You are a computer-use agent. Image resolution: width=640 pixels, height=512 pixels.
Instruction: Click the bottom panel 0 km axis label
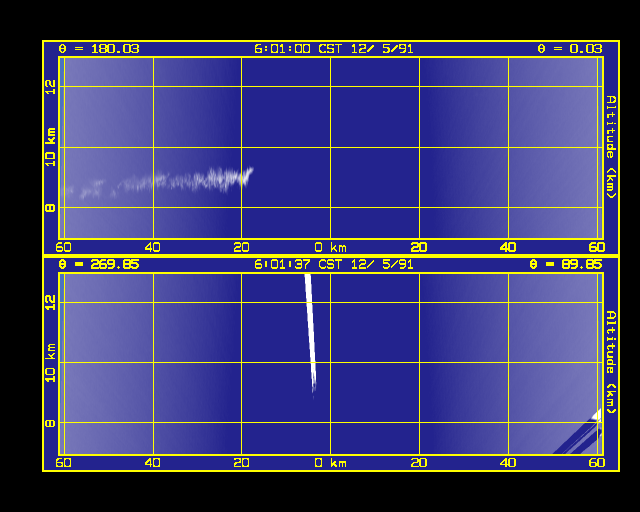click(330, 463)
